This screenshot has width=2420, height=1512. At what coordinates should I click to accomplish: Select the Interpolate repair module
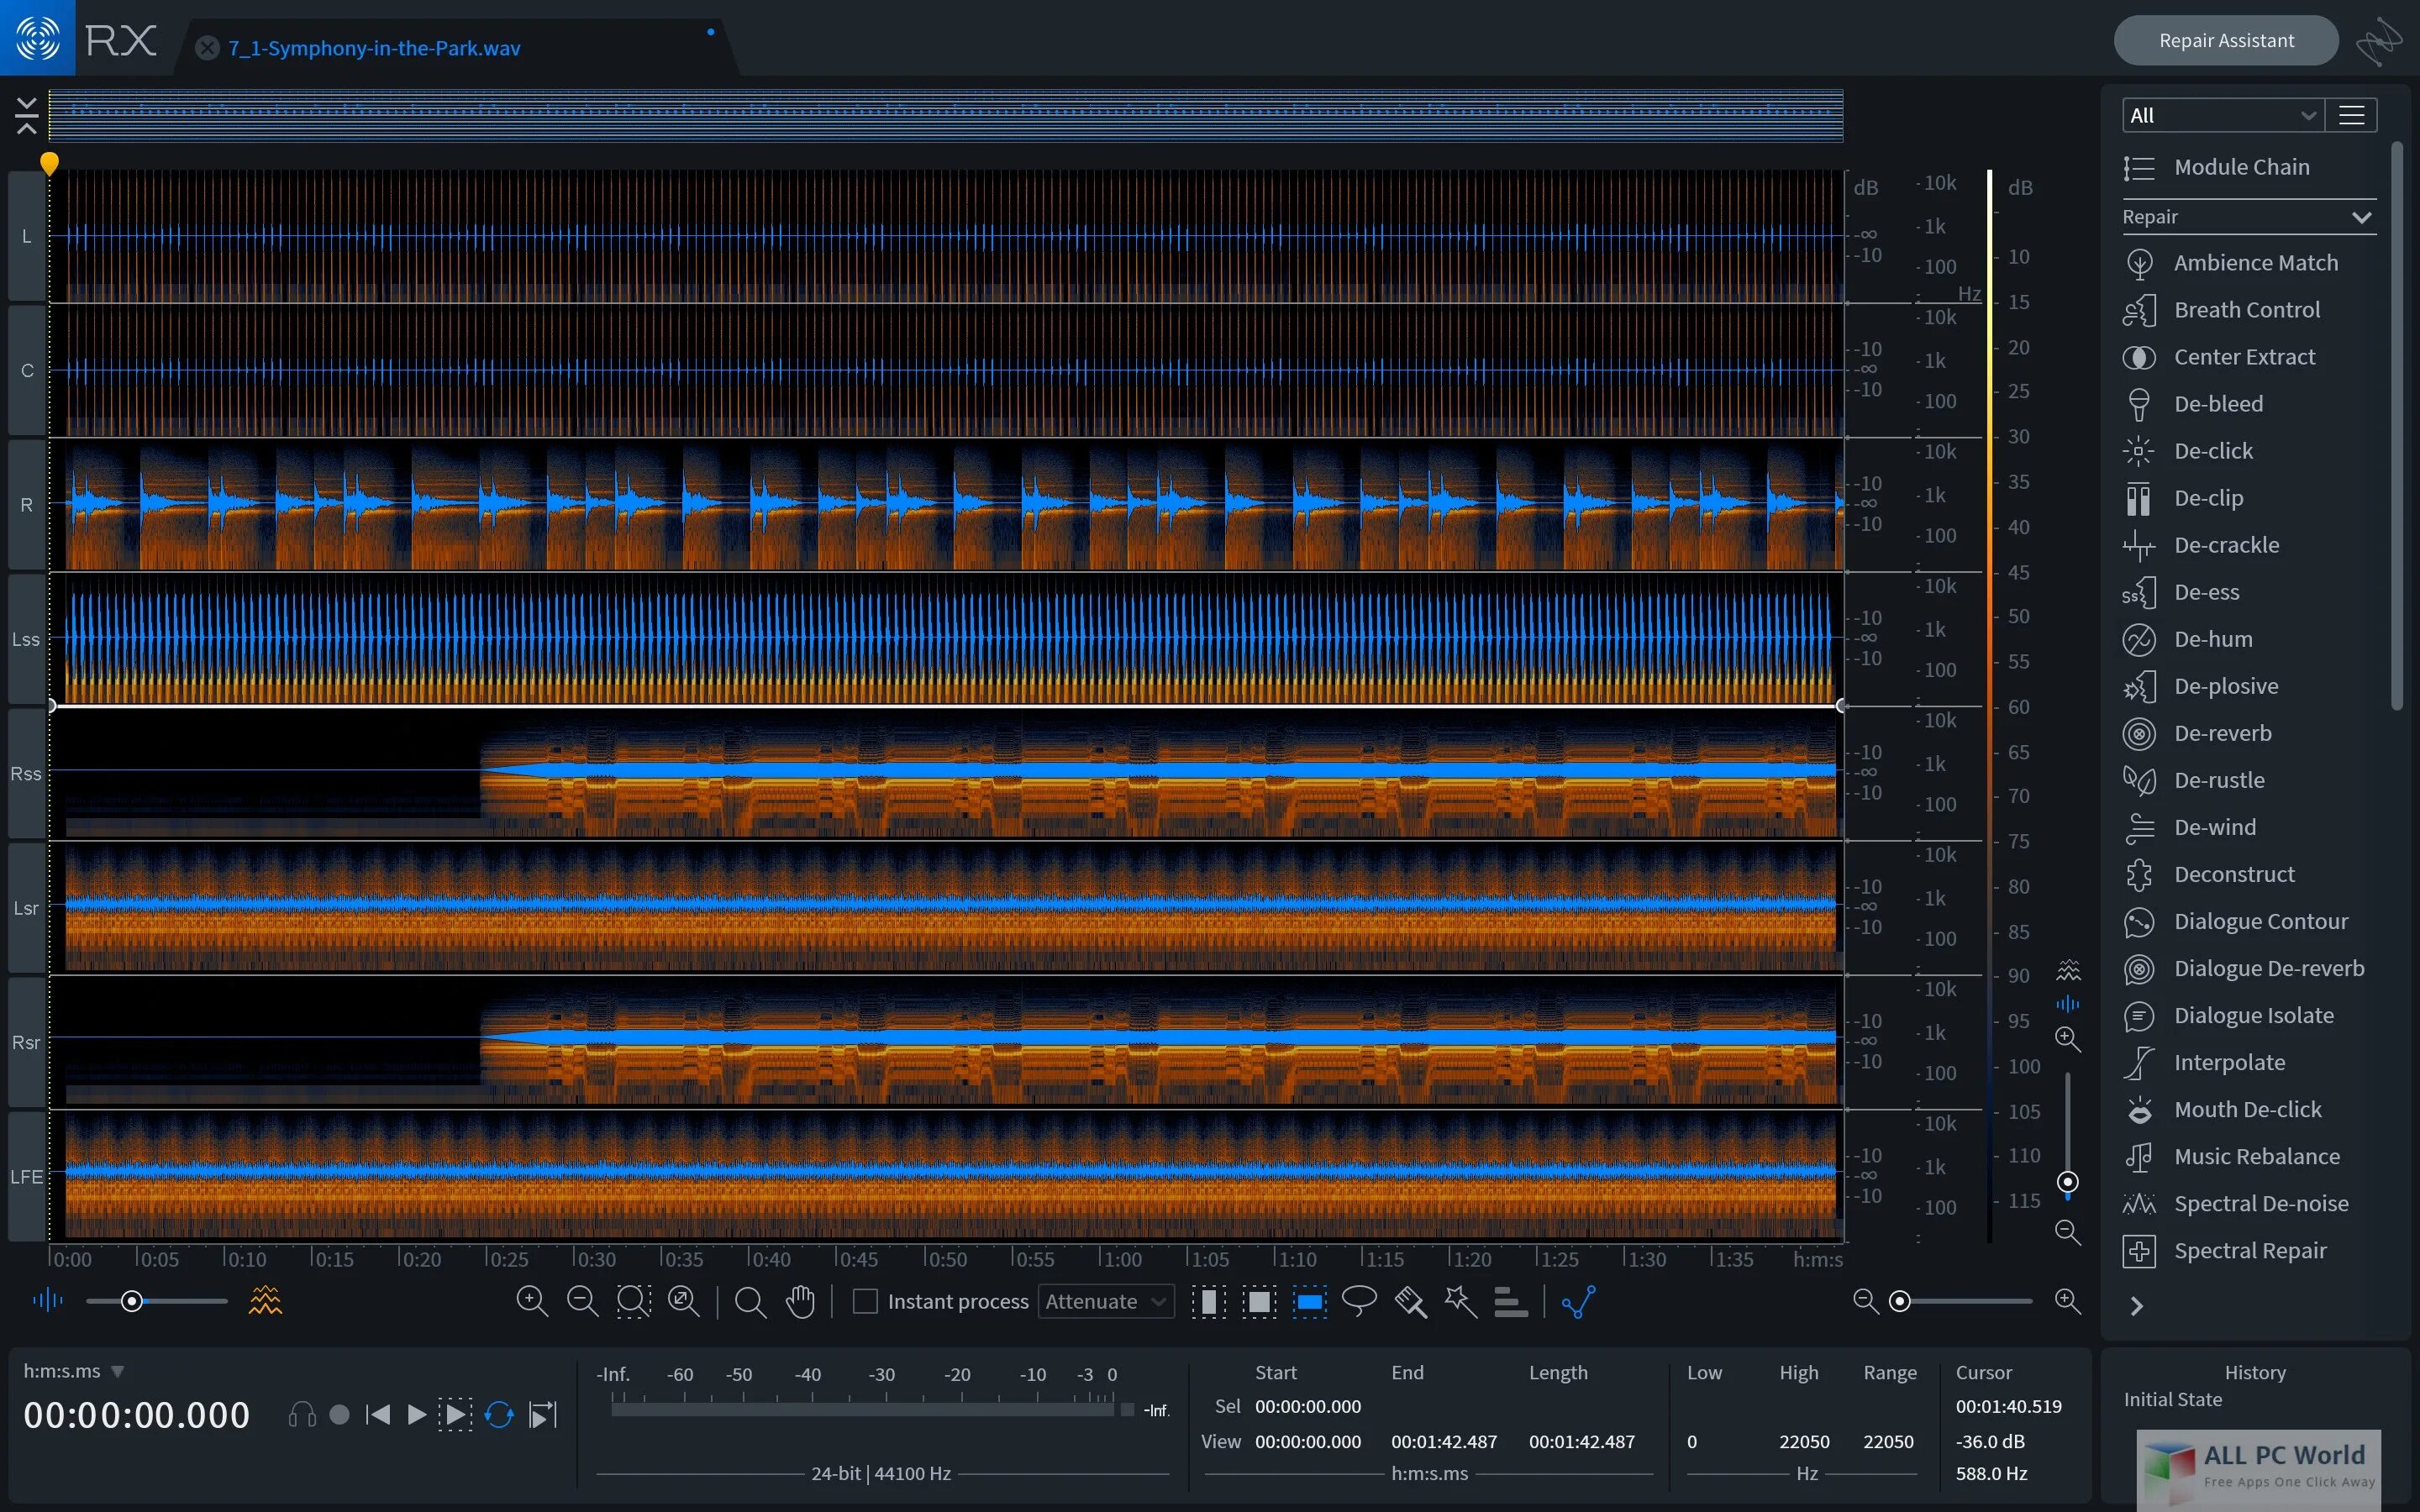[2228, 1061]
